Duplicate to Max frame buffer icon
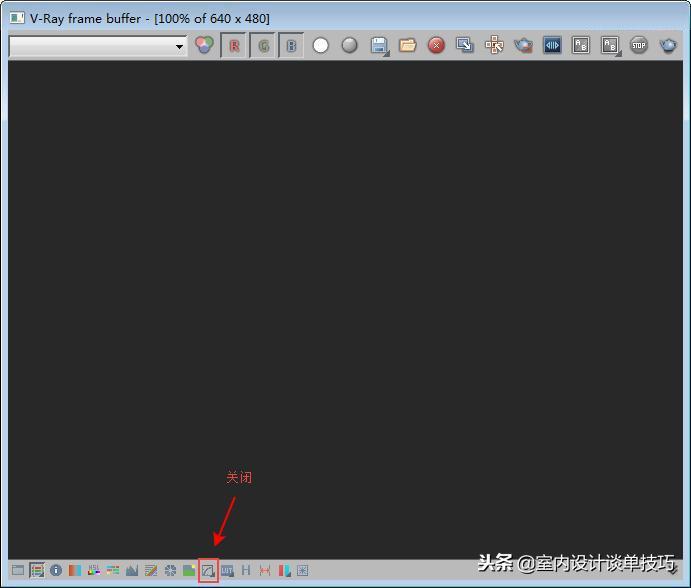 [465, 45]
